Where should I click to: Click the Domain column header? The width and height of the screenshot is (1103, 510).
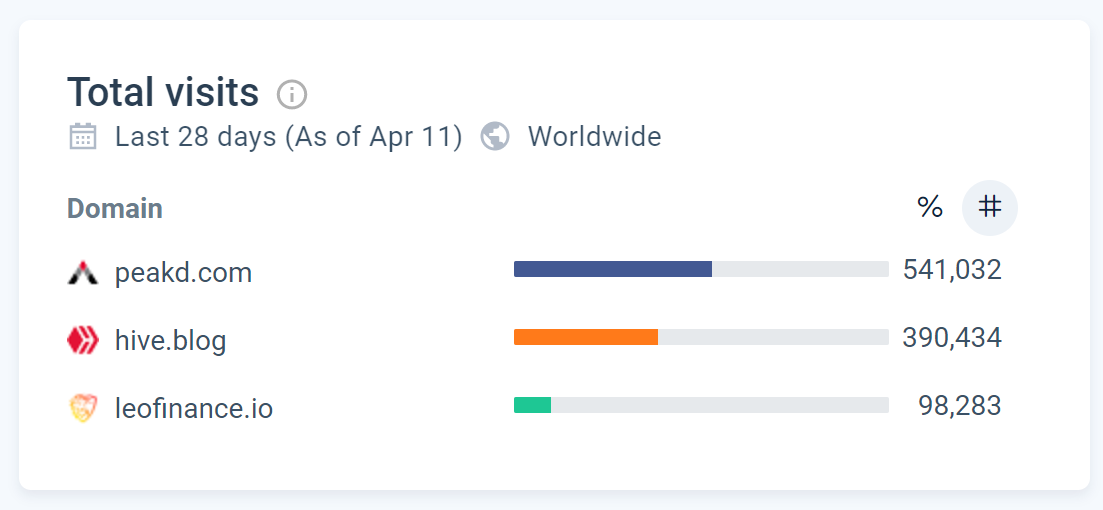(x=115, y=208)
